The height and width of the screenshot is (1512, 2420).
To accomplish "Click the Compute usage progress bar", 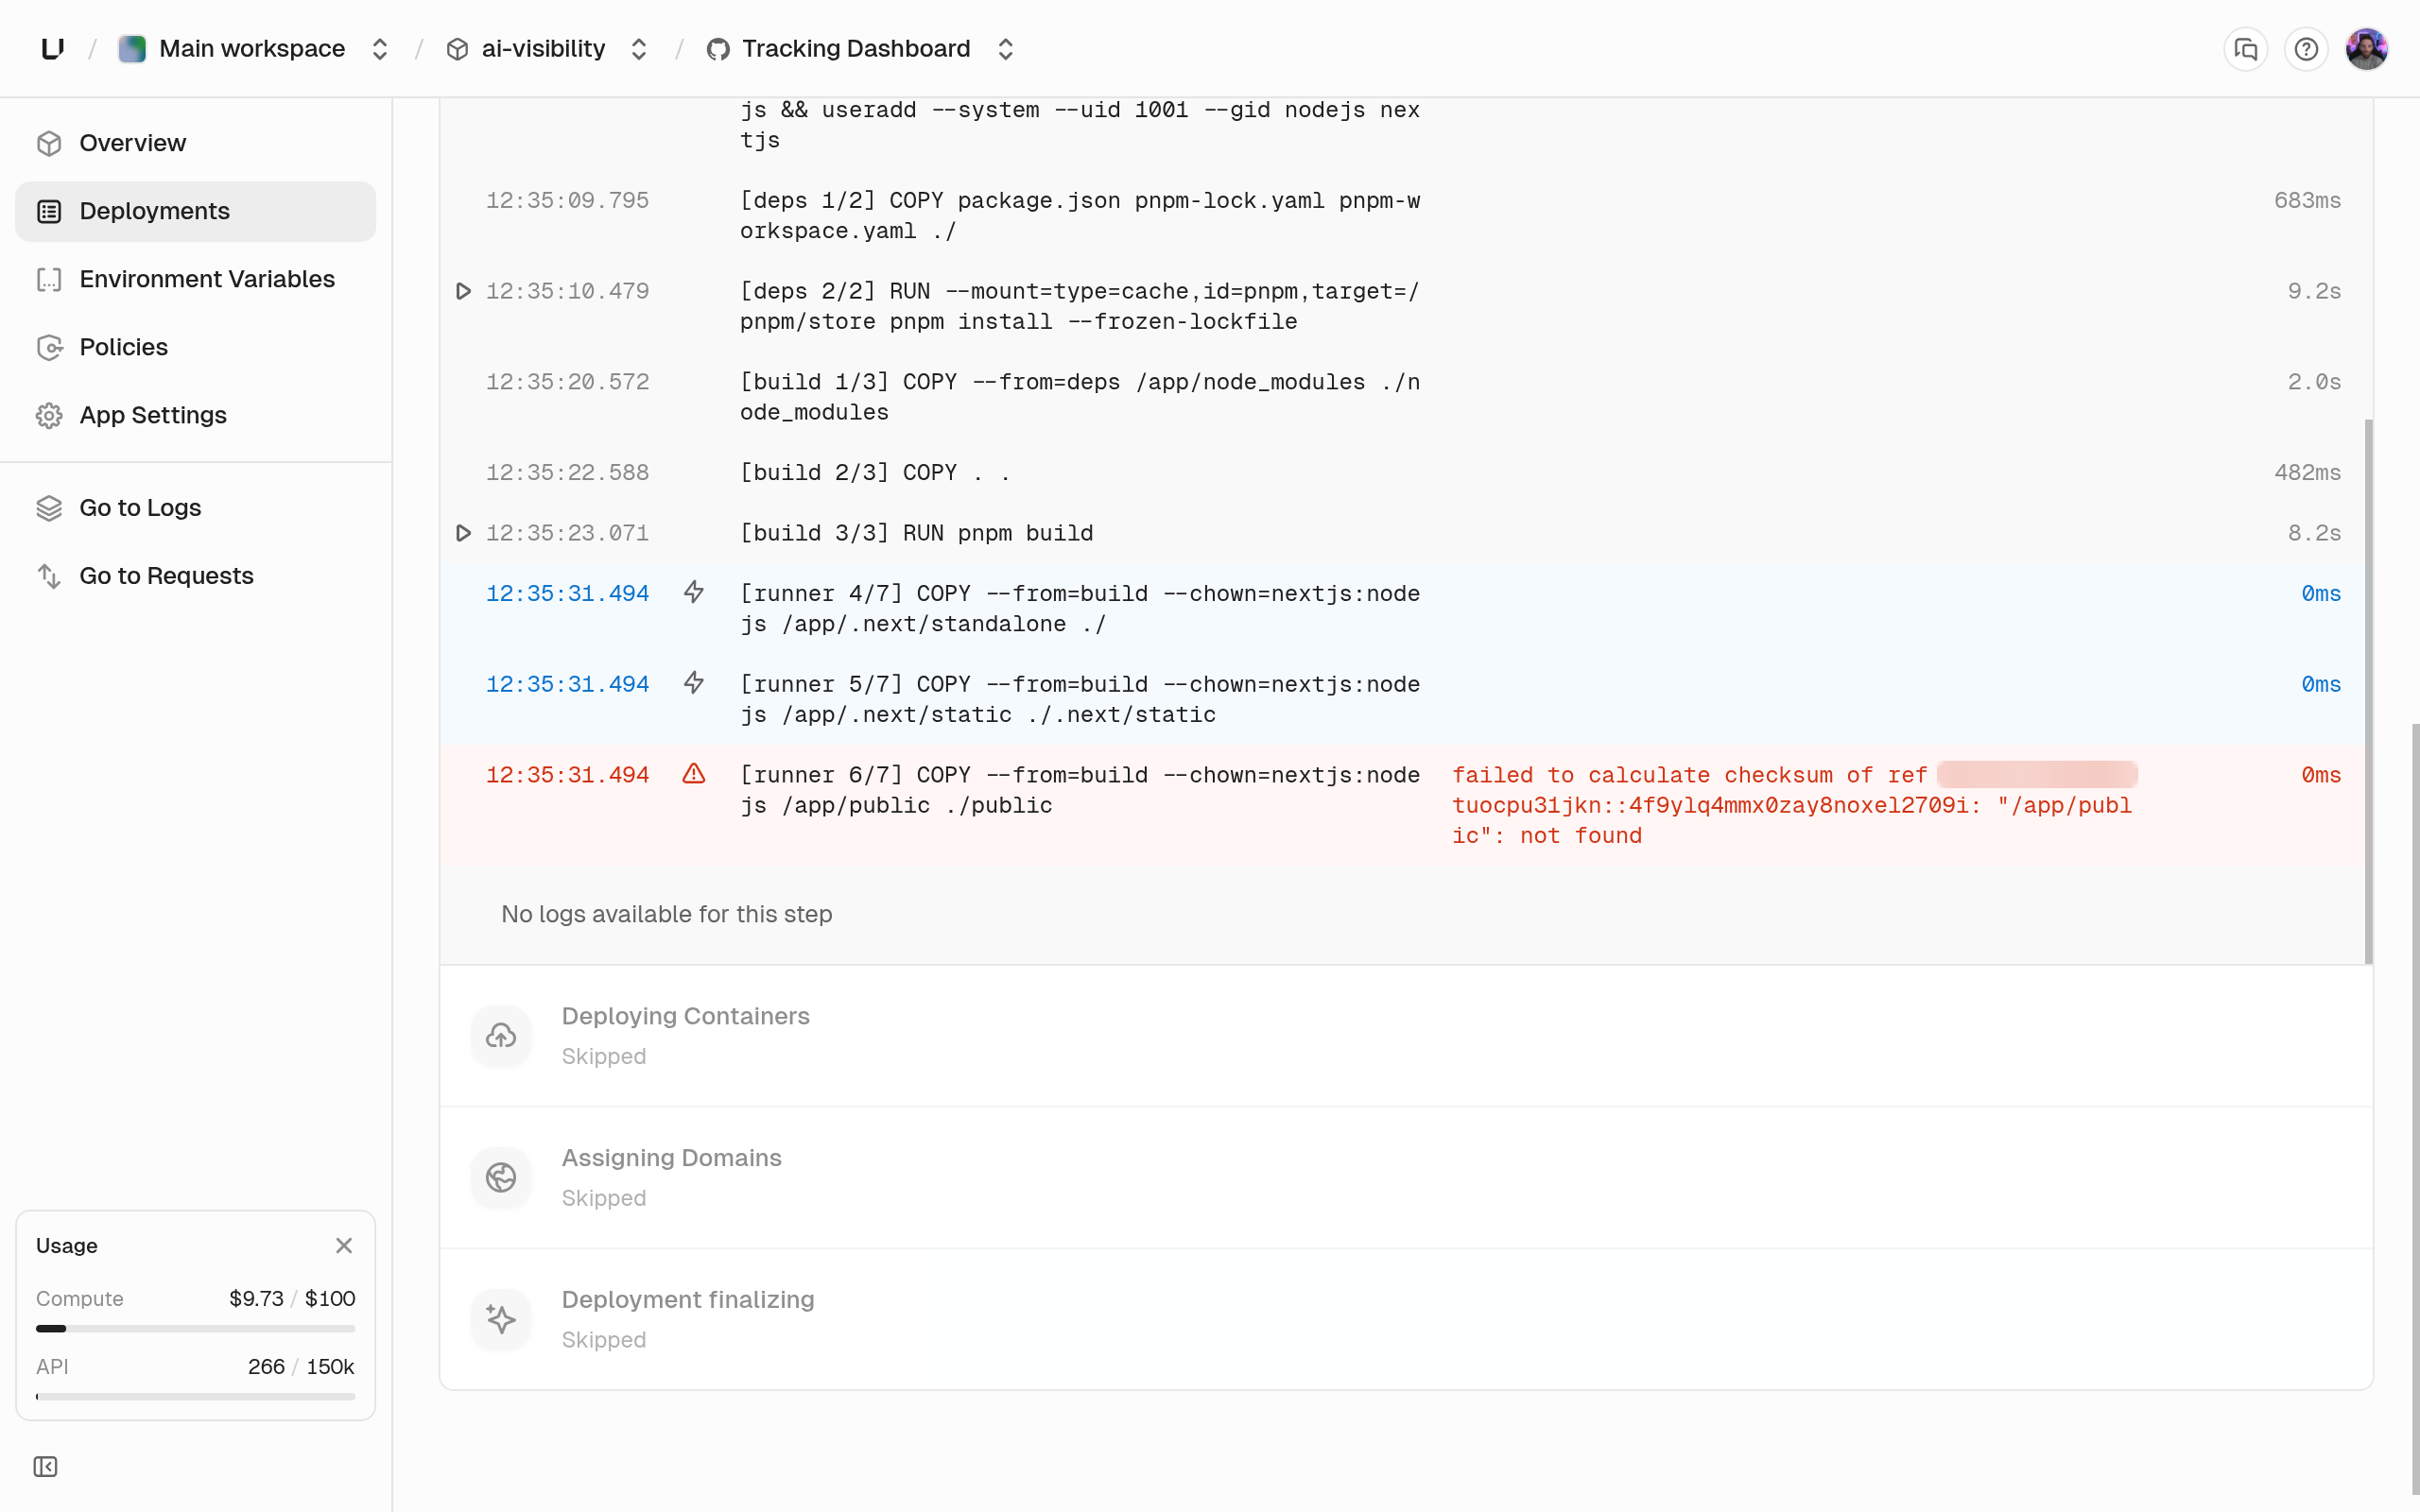I will (195, 1329).
